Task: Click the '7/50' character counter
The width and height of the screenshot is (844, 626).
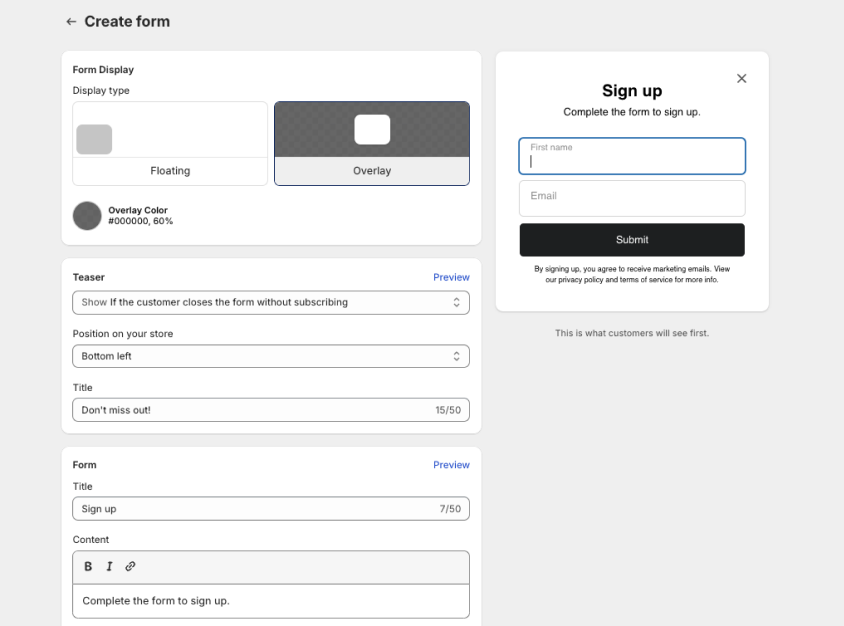Action: (x=450, y=509)
